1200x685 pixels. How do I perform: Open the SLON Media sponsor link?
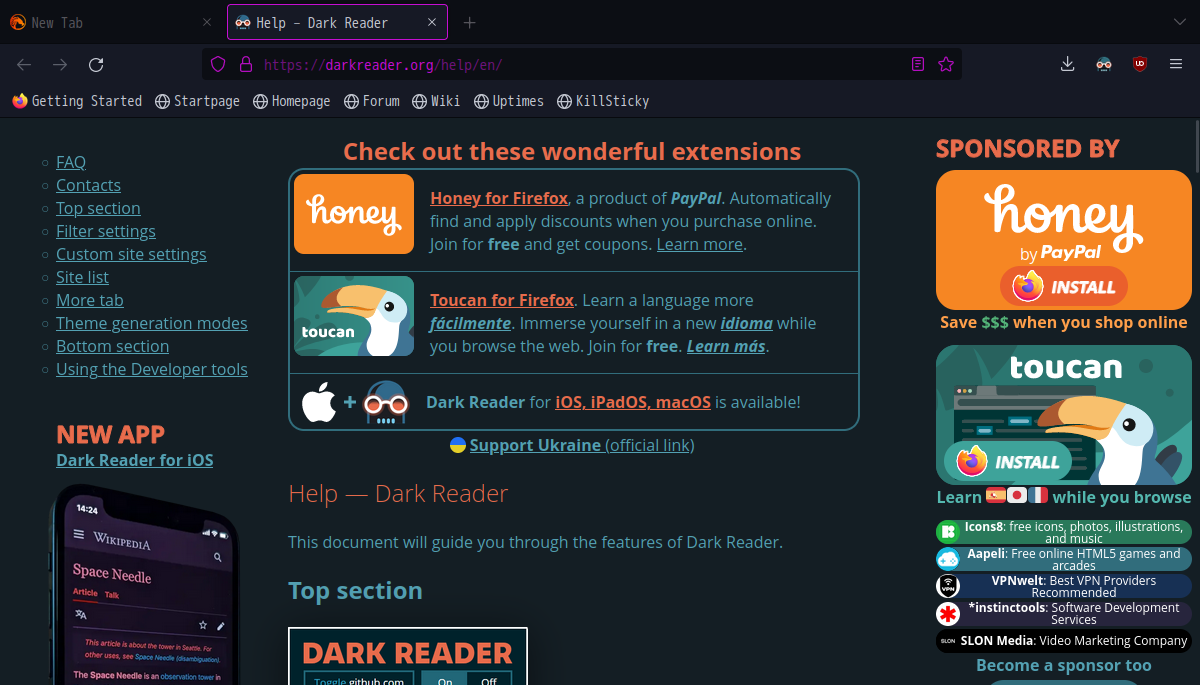click(x=1064, y=641)
